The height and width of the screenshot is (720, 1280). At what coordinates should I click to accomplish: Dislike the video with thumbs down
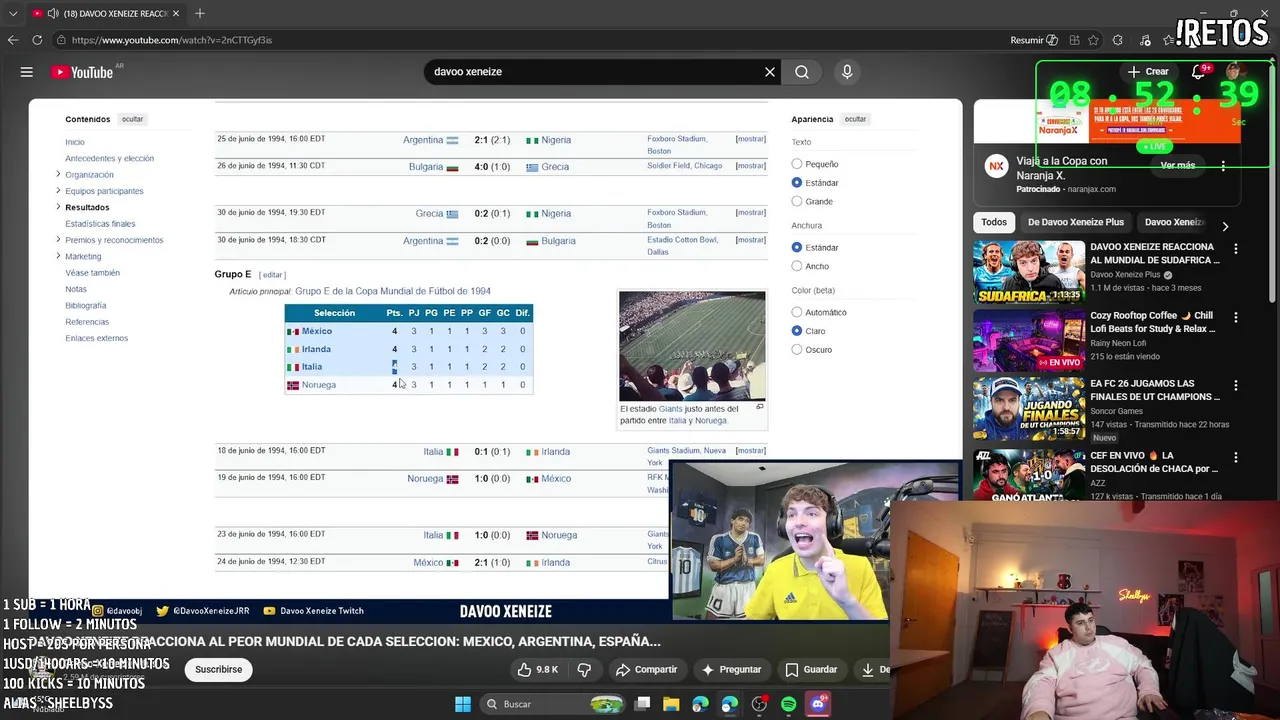point(585,670)
